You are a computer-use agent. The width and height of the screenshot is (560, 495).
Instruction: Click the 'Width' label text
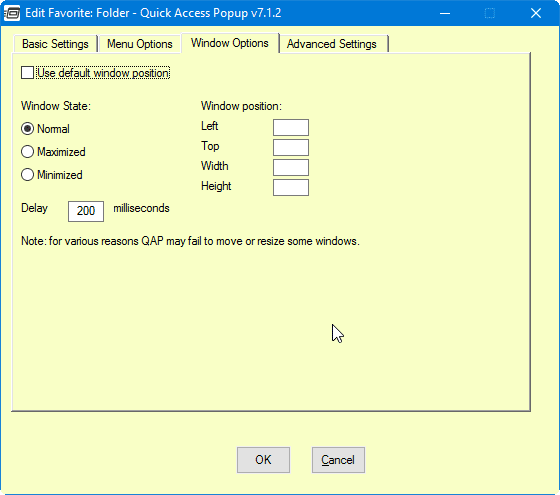215,166
